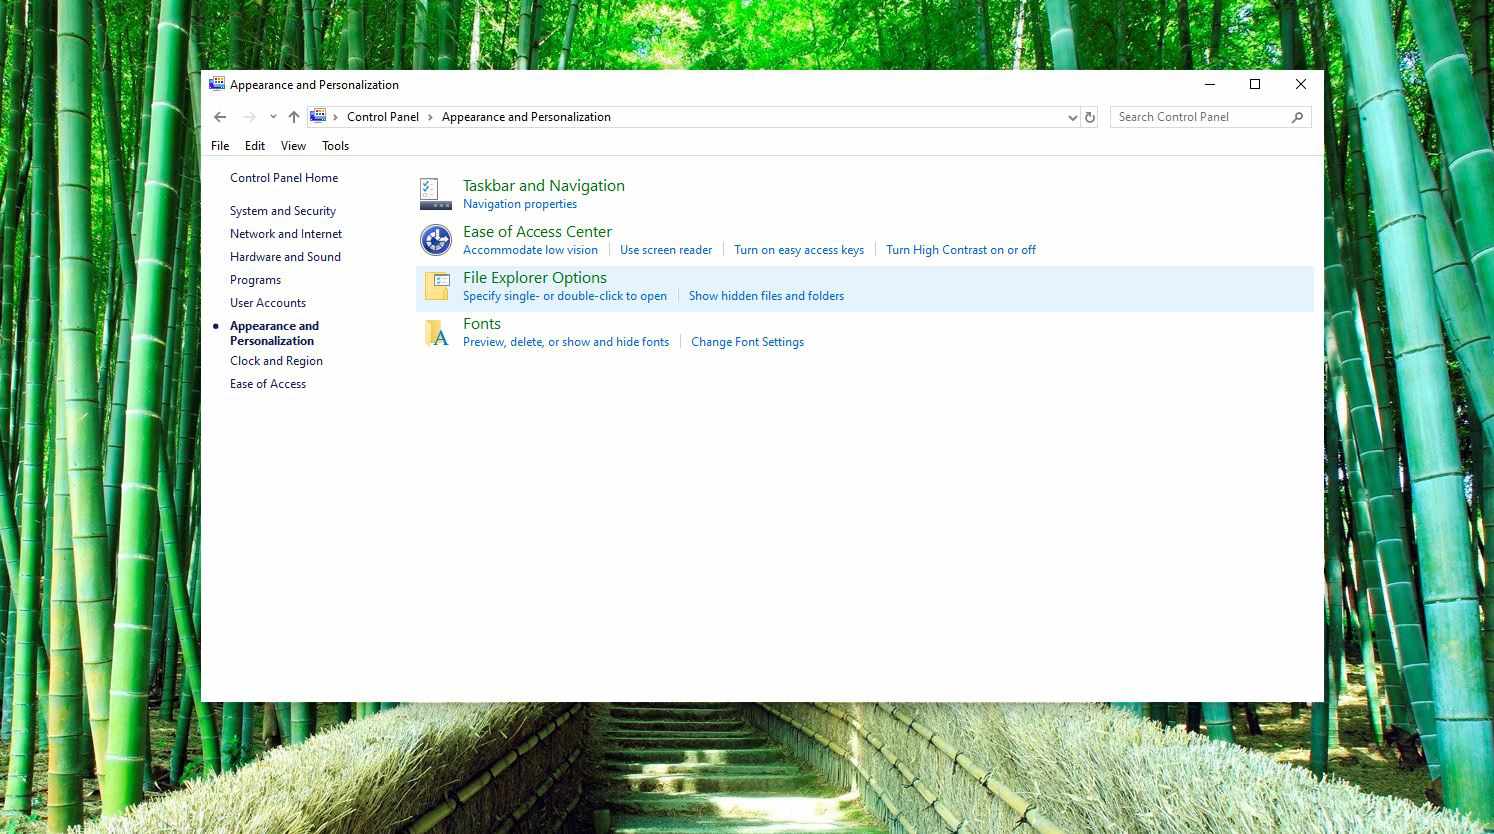Click Control Panel breadcrumb in address bar
1494x834 pixels.
pyautogui.click(x=383, y=117)
